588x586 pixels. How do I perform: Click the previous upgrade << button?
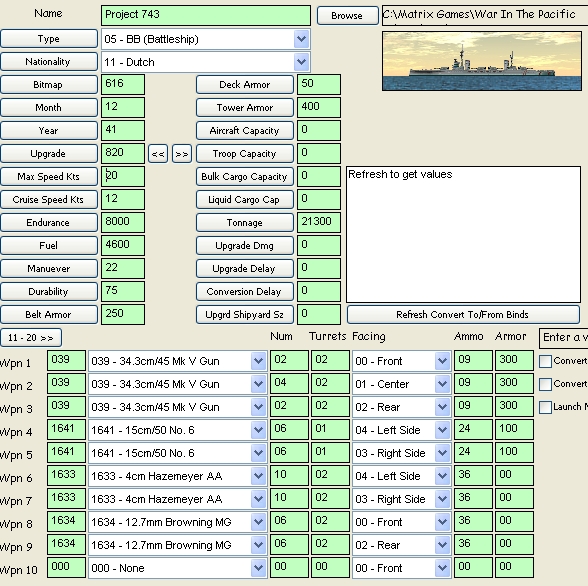pyautogui.click(x=158, y=154)
